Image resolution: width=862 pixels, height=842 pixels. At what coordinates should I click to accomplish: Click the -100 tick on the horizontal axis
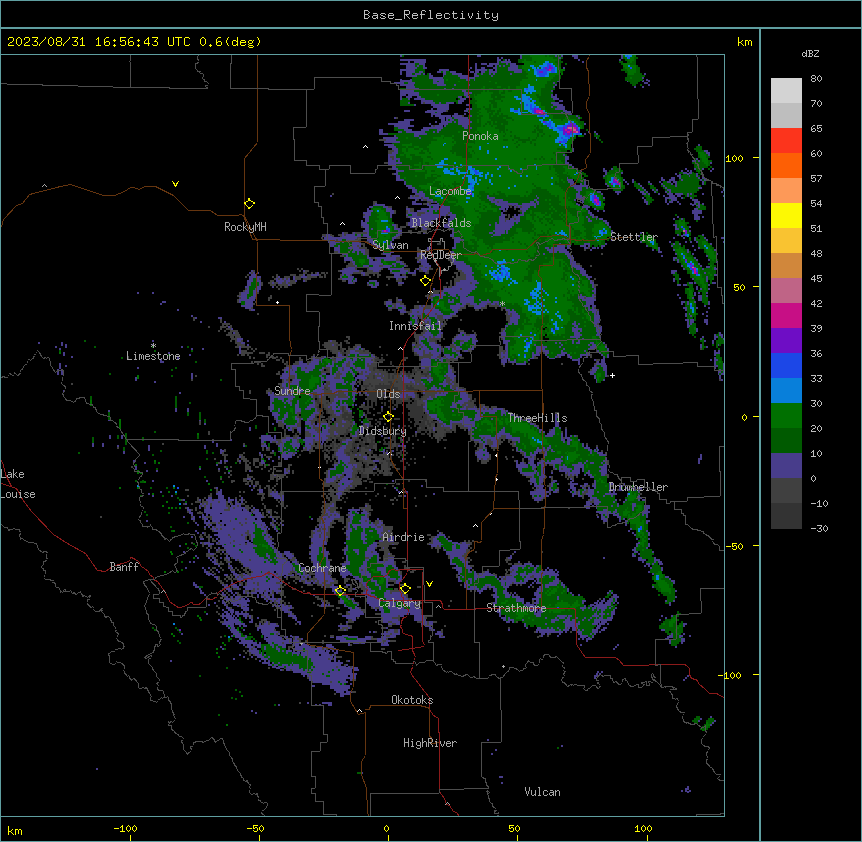[126, 828]
